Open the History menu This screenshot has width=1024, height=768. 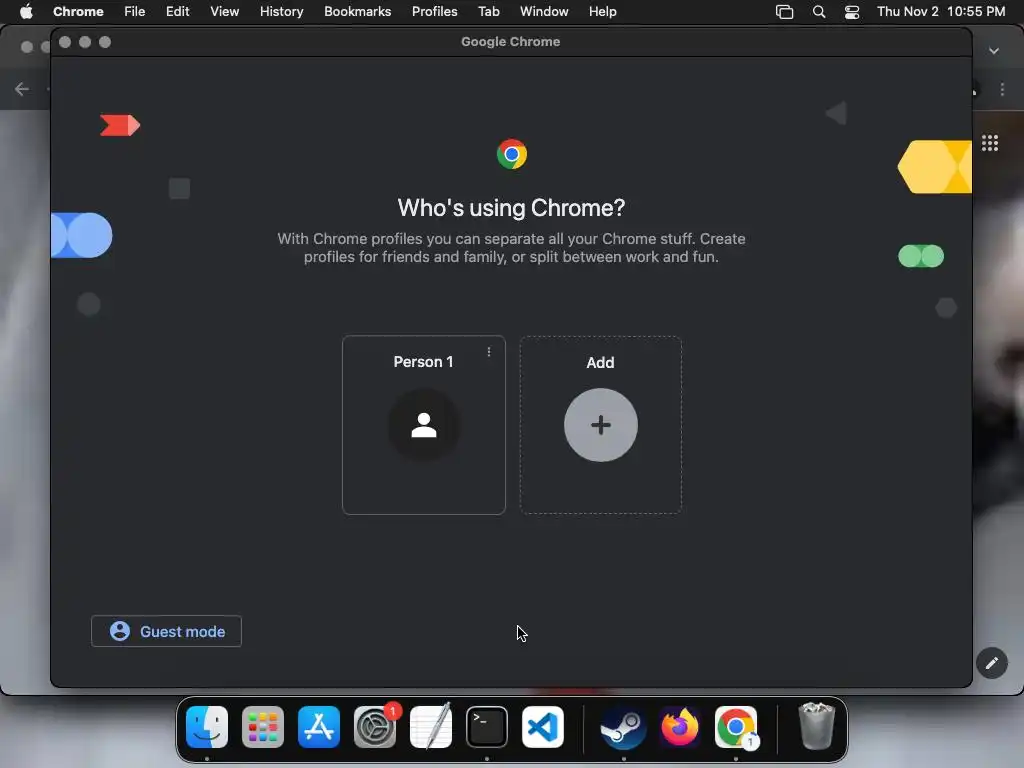pyautogui.click(x=281, y=11)
